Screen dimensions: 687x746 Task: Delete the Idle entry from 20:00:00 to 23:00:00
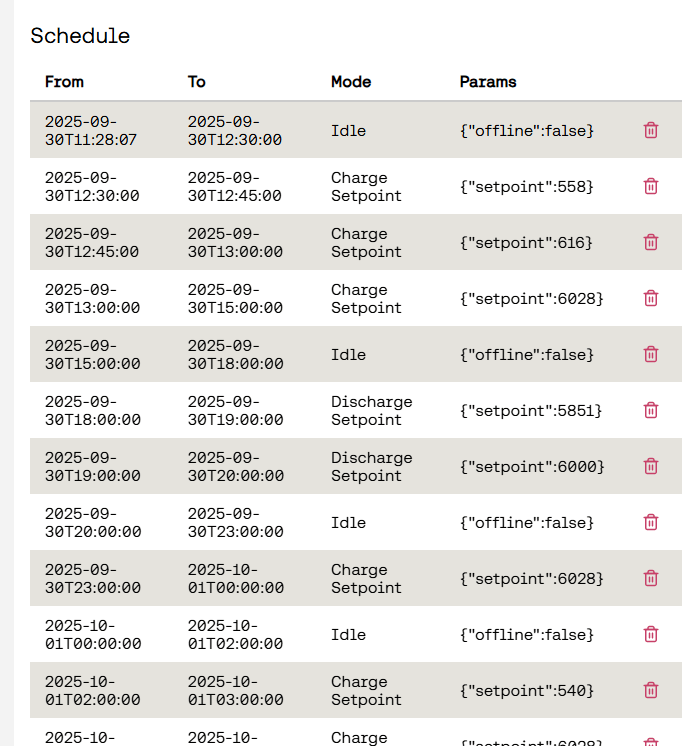(x=651, y=522)
